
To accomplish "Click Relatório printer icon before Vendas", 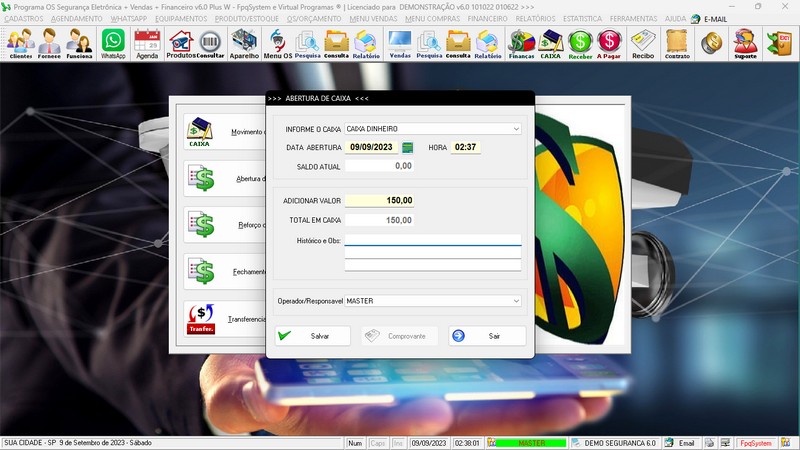I will click(x=366, y=44).
